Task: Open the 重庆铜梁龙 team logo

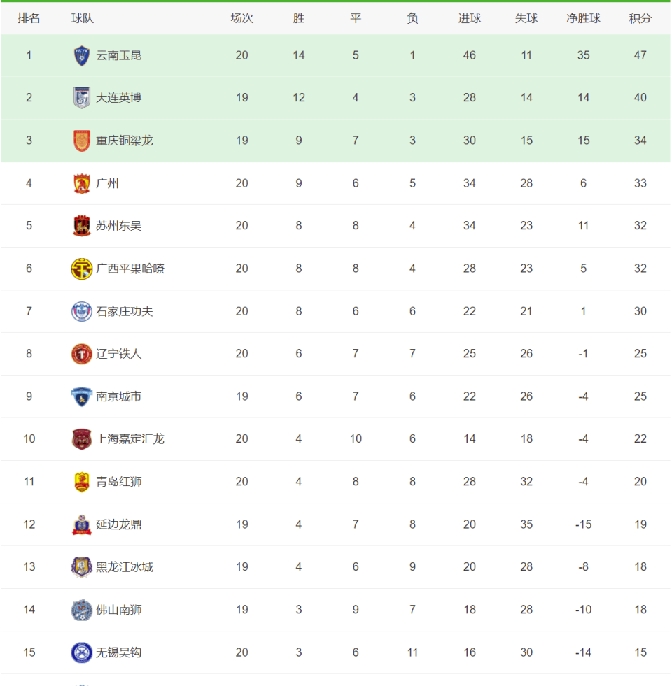Action: (x=81, y=140)
